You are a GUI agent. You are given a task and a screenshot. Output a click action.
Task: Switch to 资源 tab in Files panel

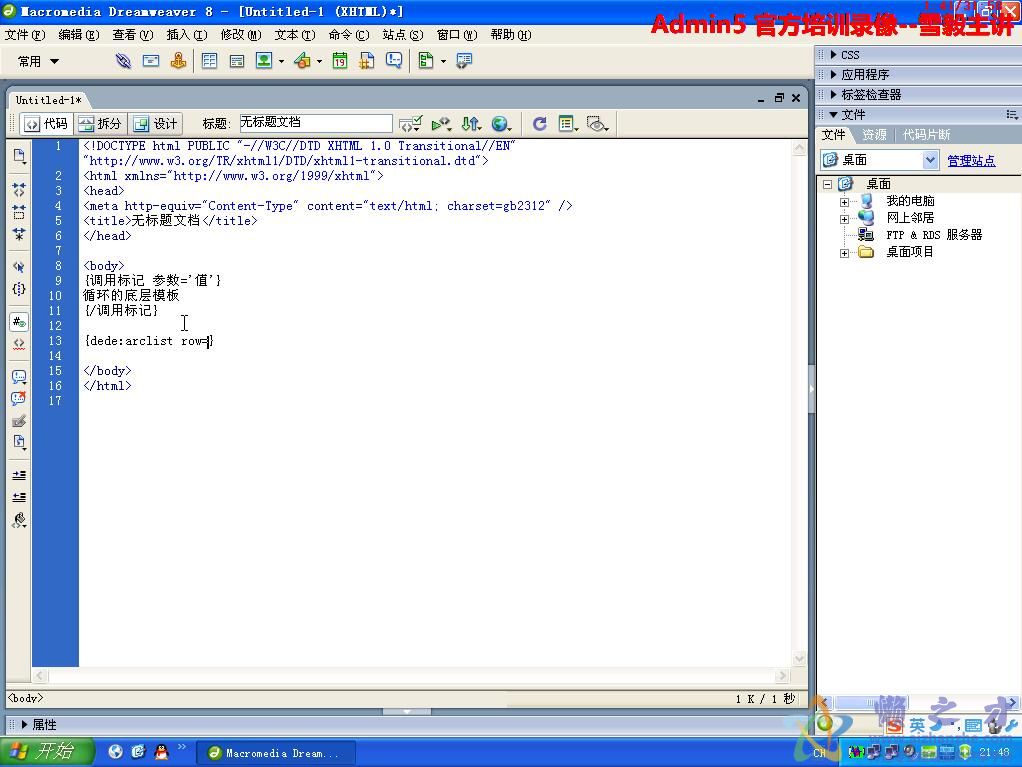click(874, 135)
